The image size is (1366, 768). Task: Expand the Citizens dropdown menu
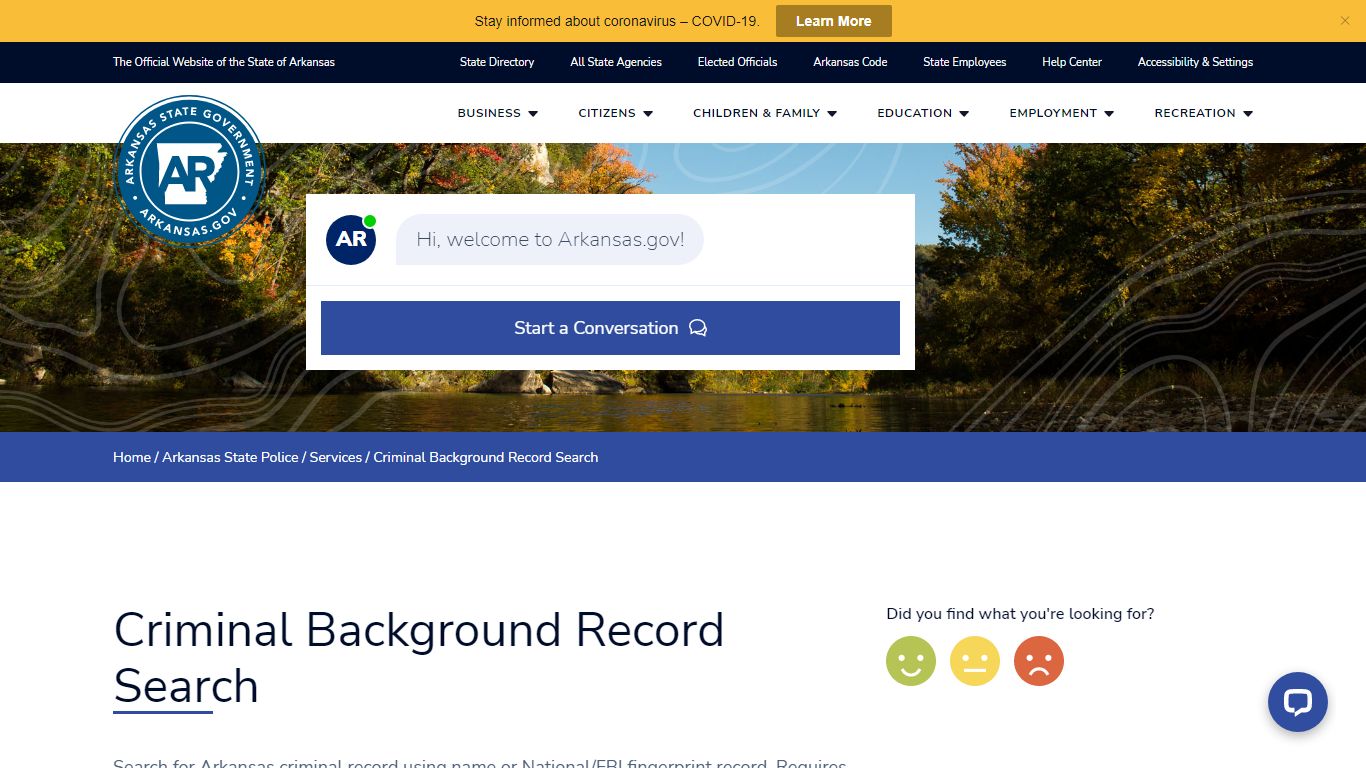pyautogui.click(x=616, y=113)
